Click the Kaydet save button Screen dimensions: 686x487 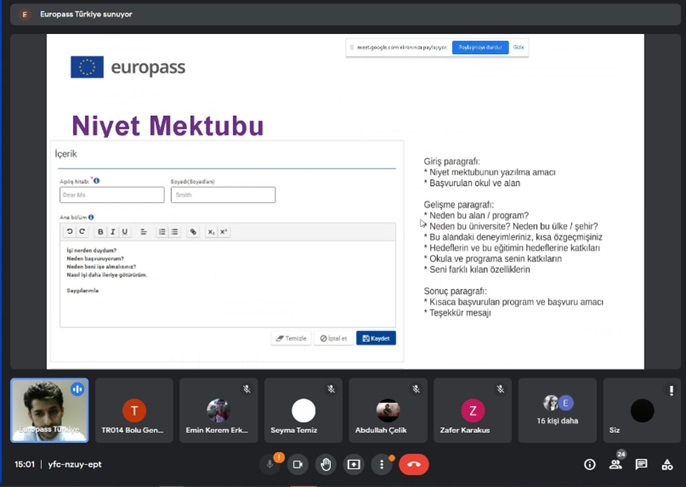[375, 338]
